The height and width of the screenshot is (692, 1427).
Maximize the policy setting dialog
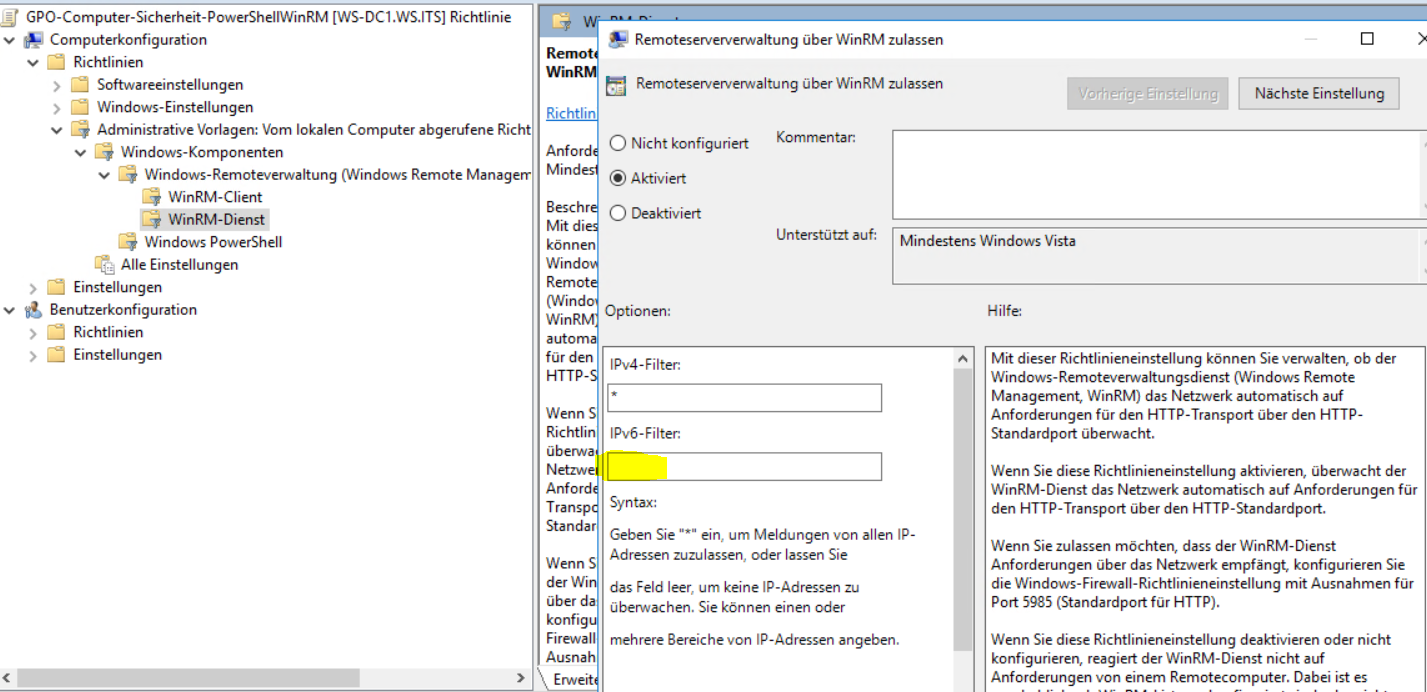coord(1367,39)
